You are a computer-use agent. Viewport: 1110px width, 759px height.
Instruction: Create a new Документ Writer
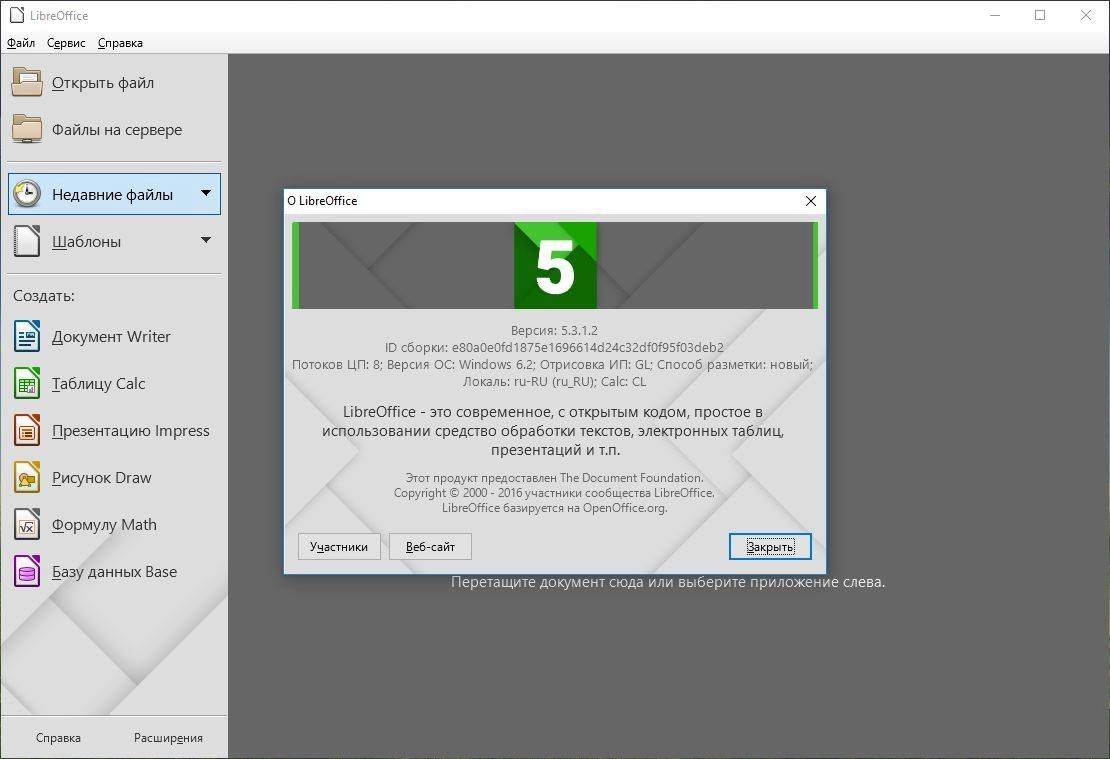pos(111,336)
